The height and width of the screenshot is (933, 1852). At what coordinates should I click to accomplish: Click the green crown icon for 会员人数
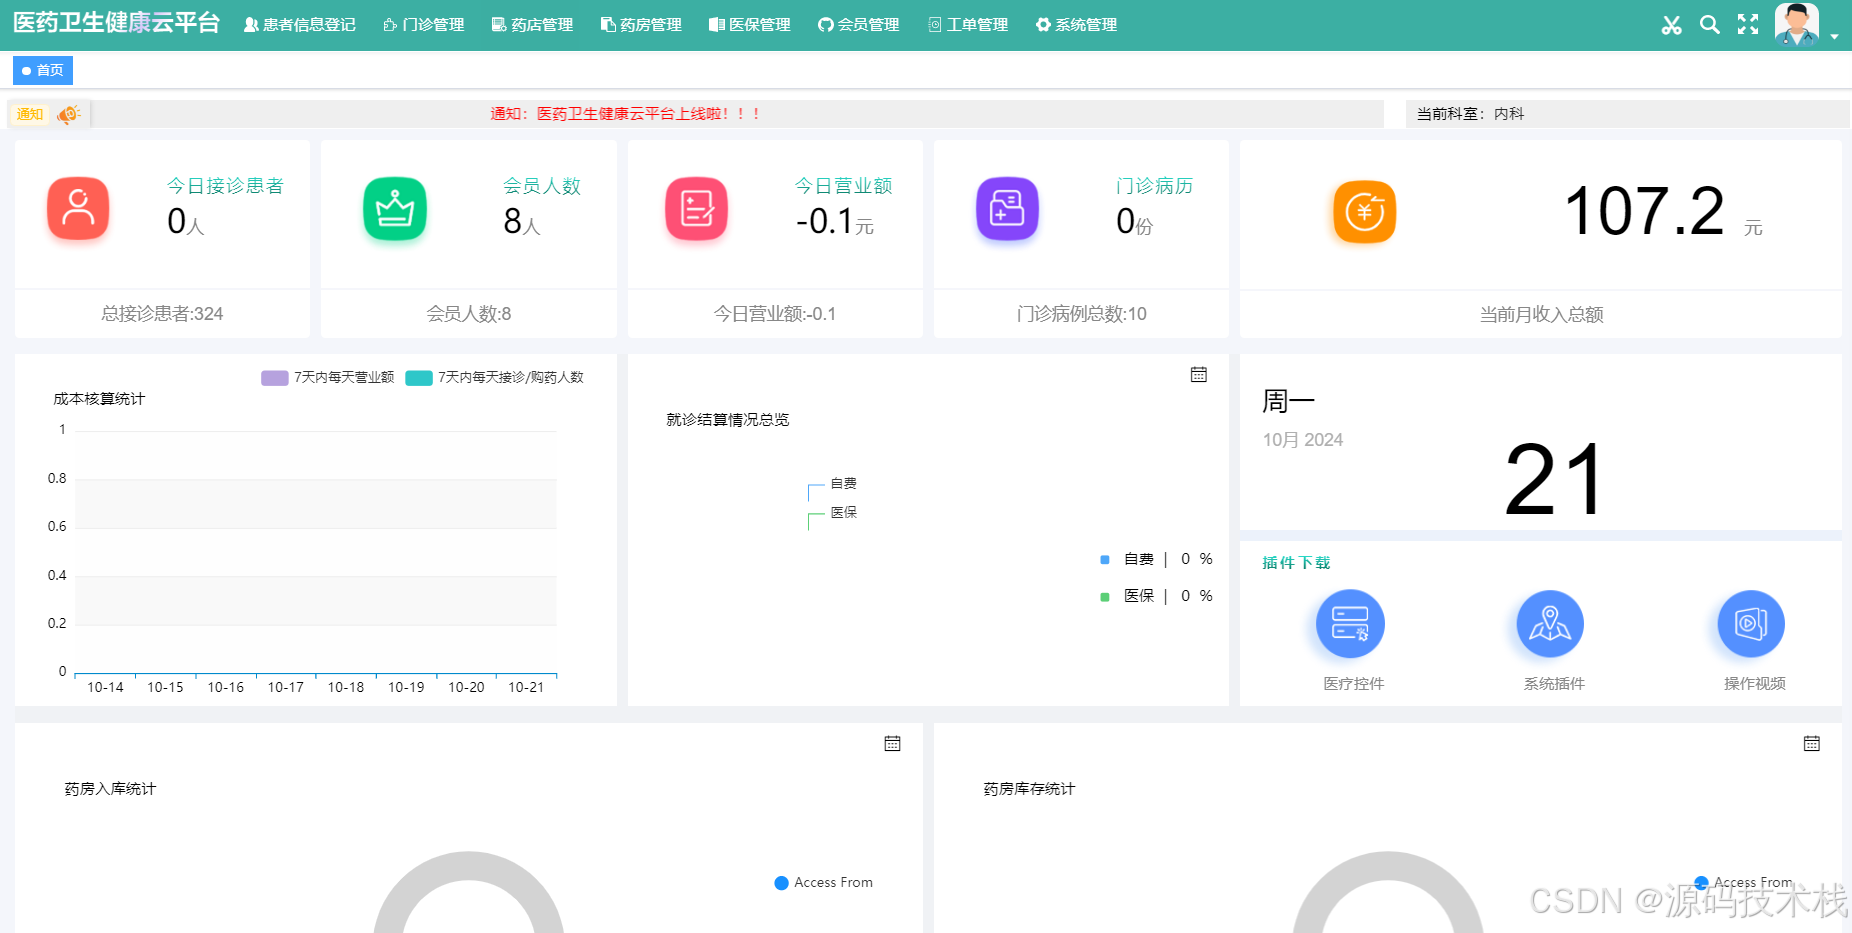[395, 208]
